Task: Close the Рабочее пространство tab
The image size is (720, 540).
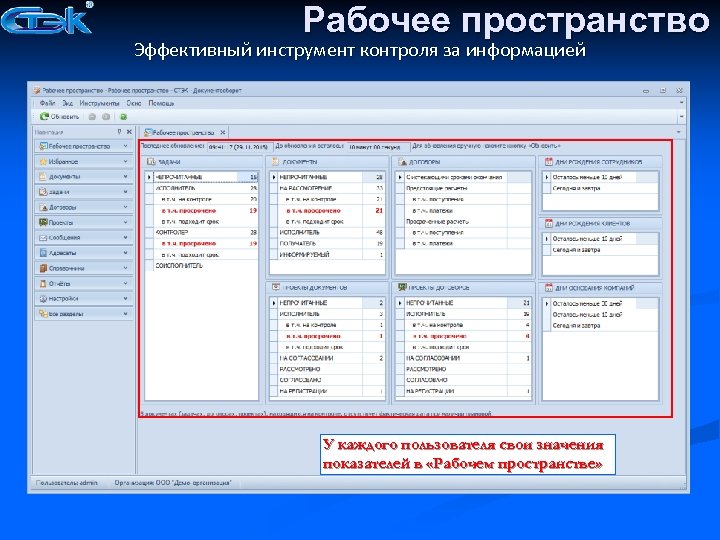Action: pos(223,133)
